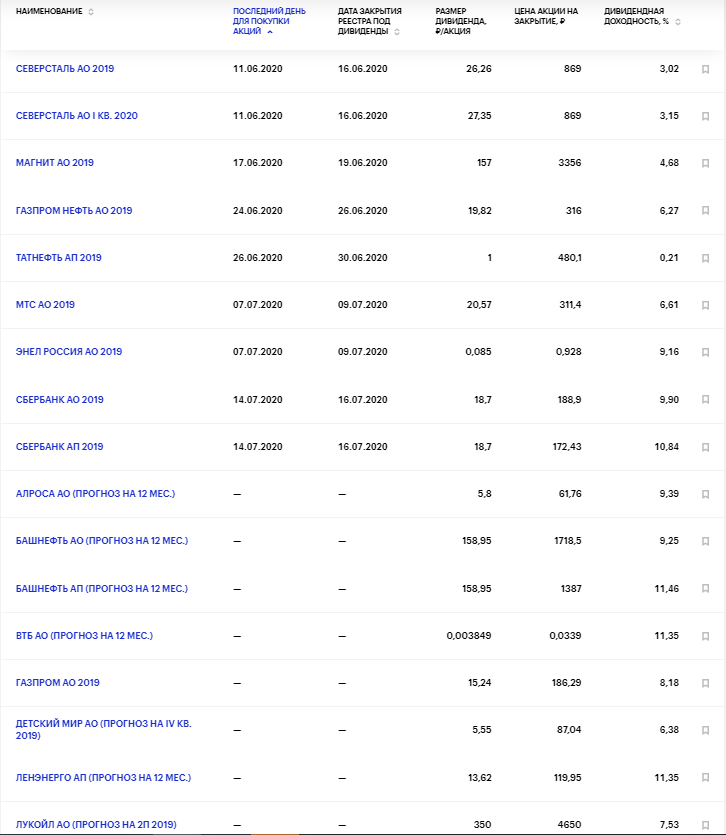The width and height of the screenshot is (726, 835).
Task: Bookmark the Татнефть АП 2019 row
Action: (705, 258)
